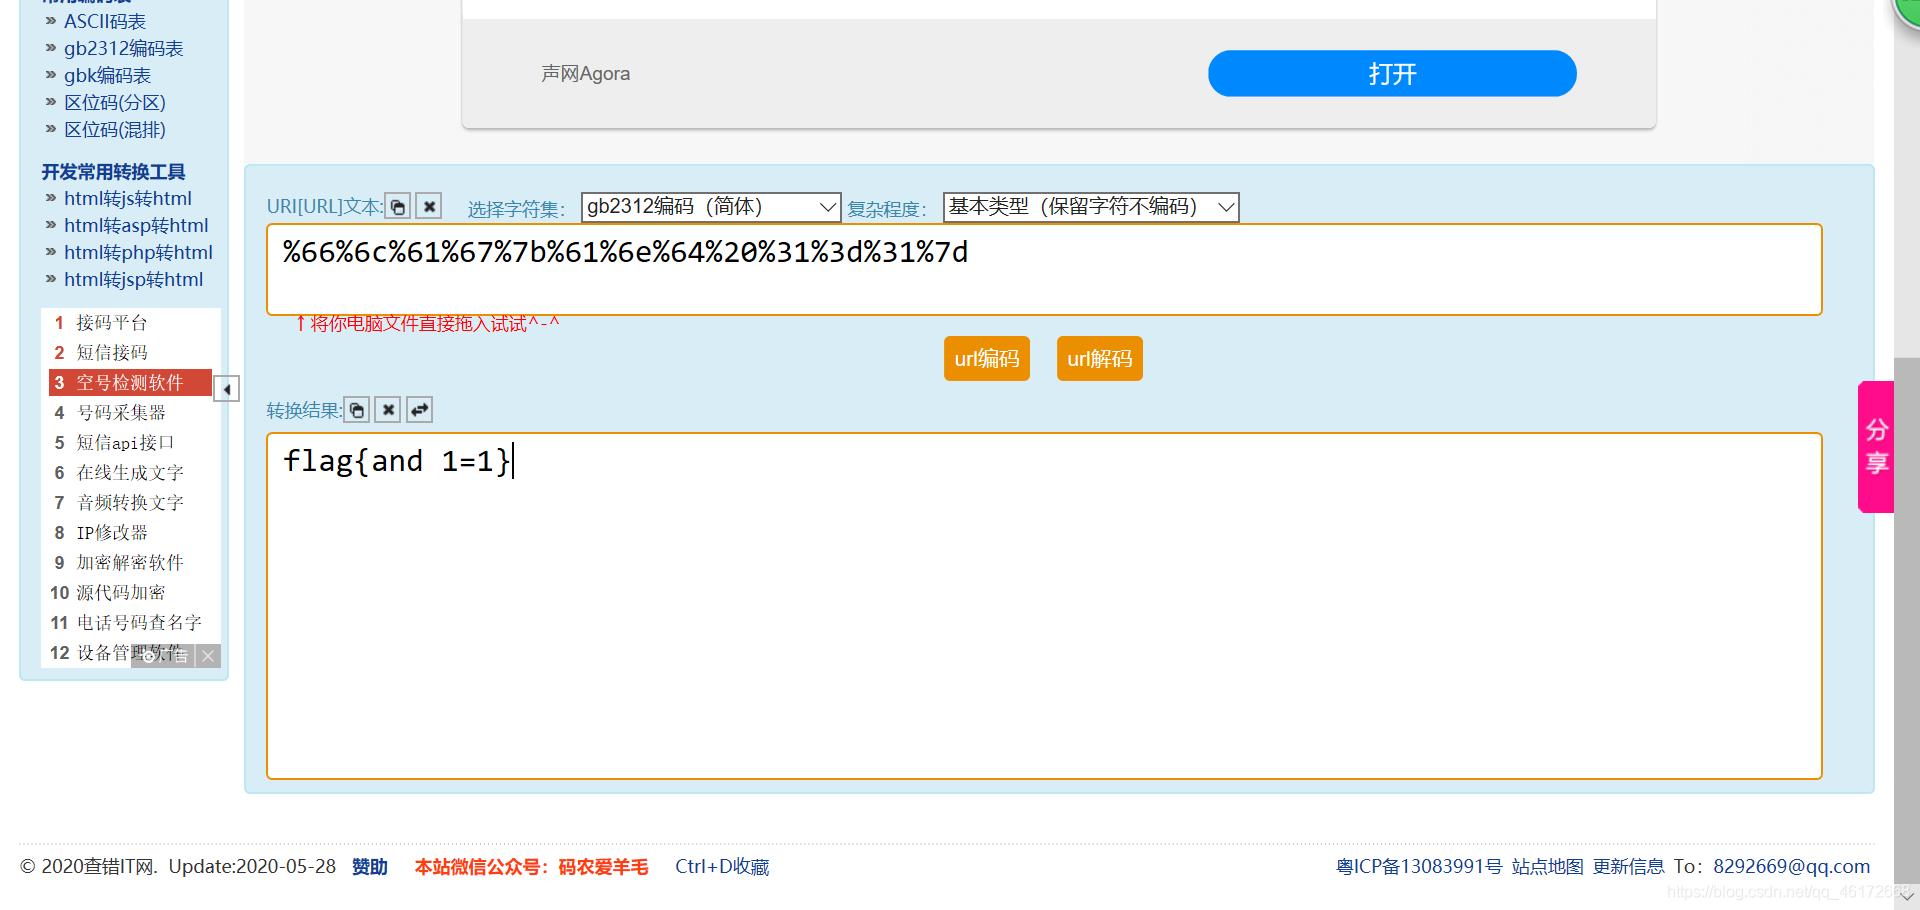This screenshot has height=910, width=1920.
Task: Open the ASCII码表 link
Action: 105,21
